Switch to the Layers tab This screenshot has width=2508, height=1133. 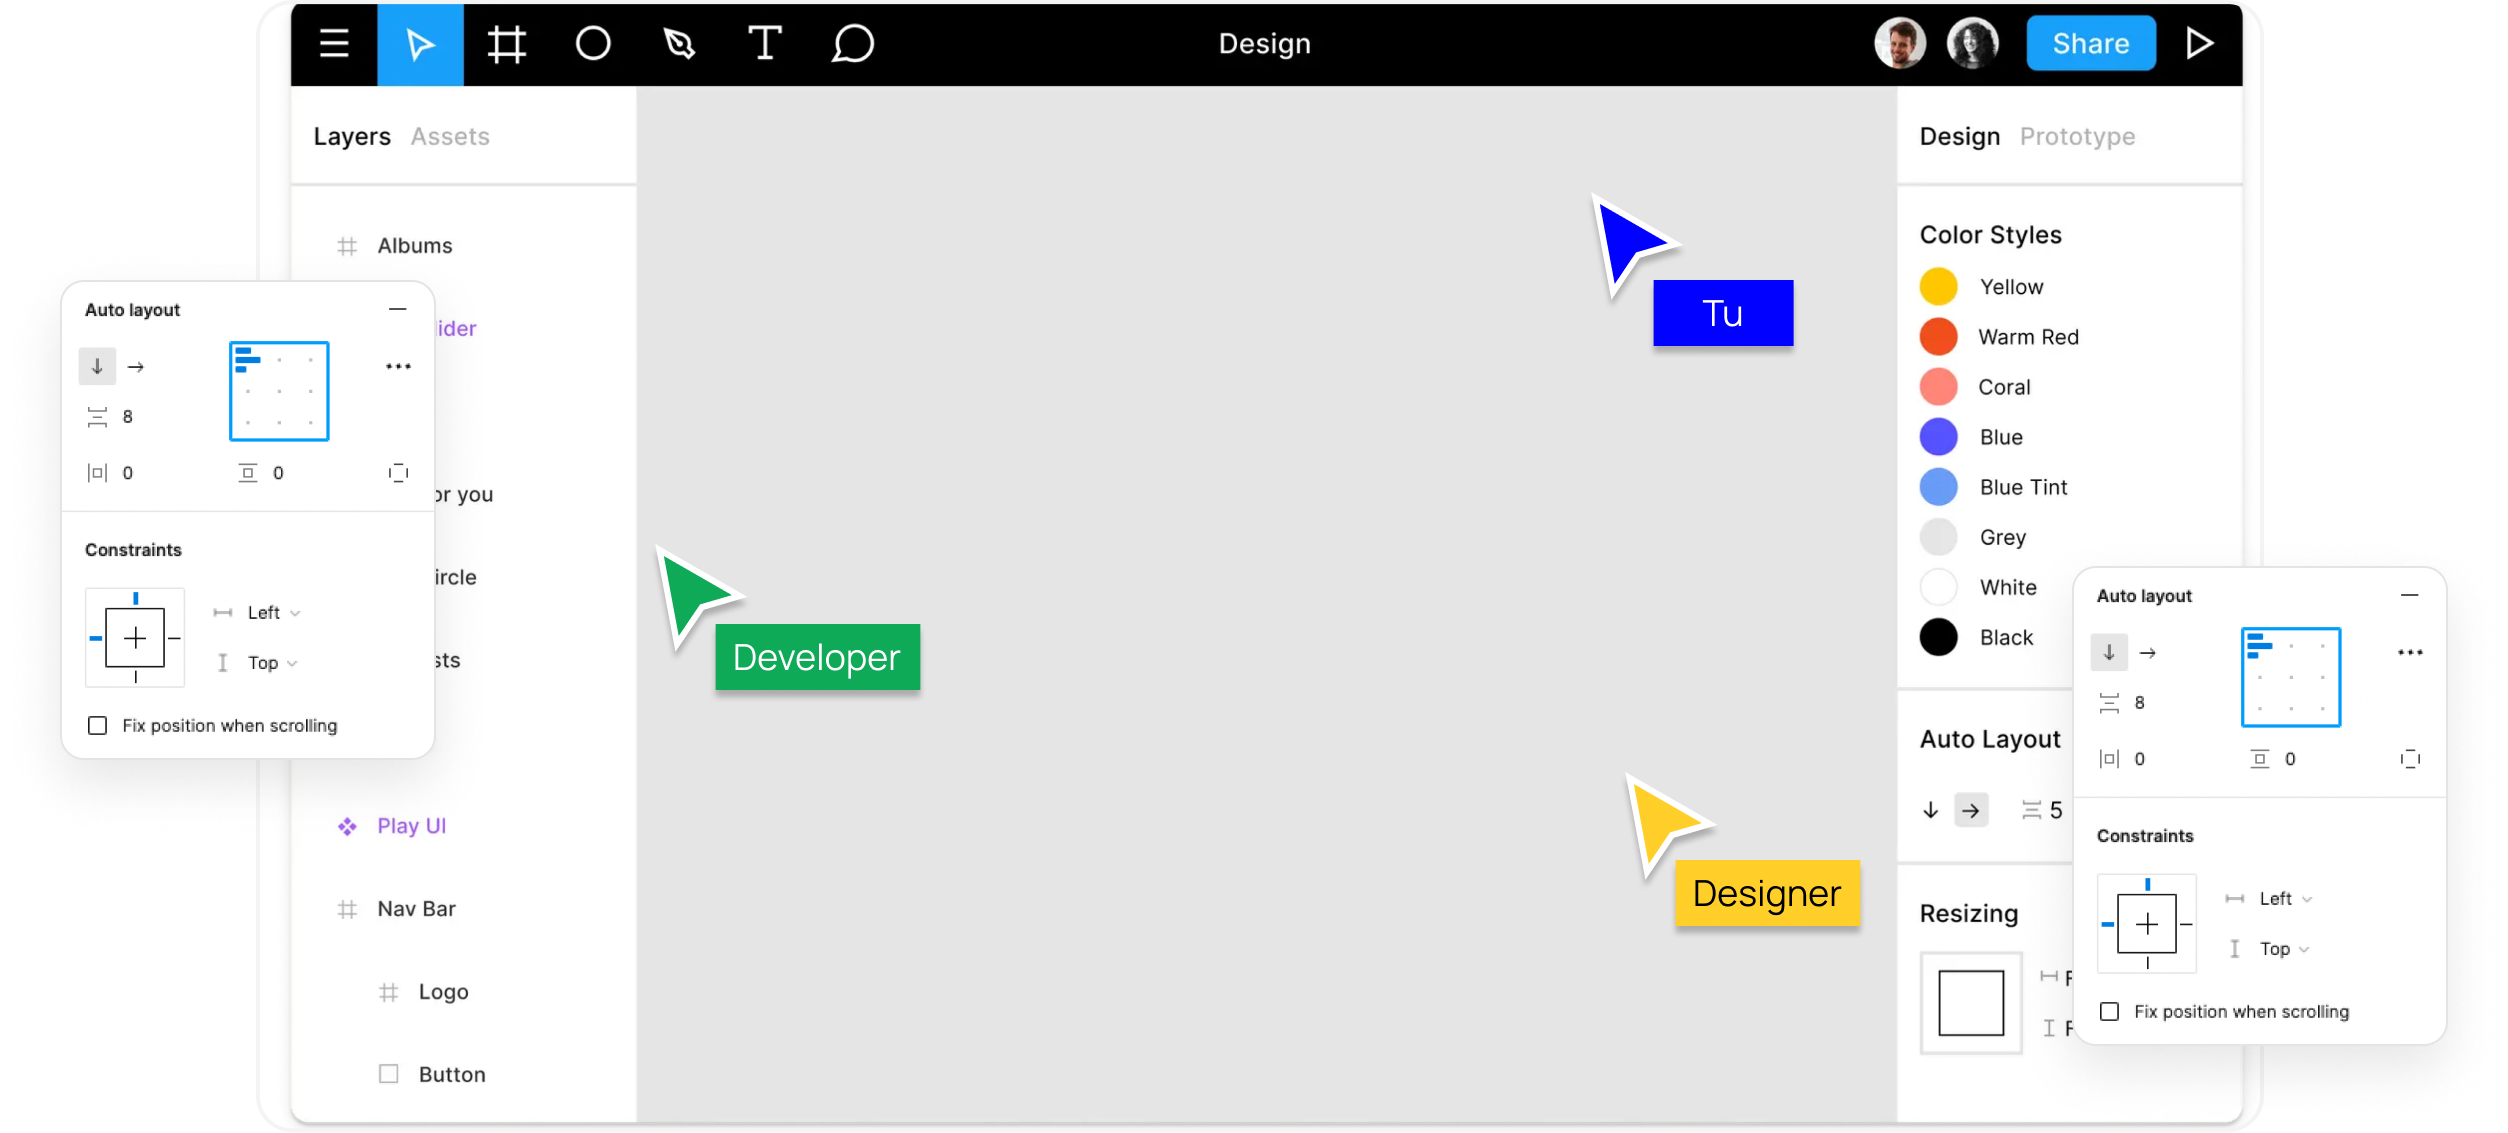352,137
